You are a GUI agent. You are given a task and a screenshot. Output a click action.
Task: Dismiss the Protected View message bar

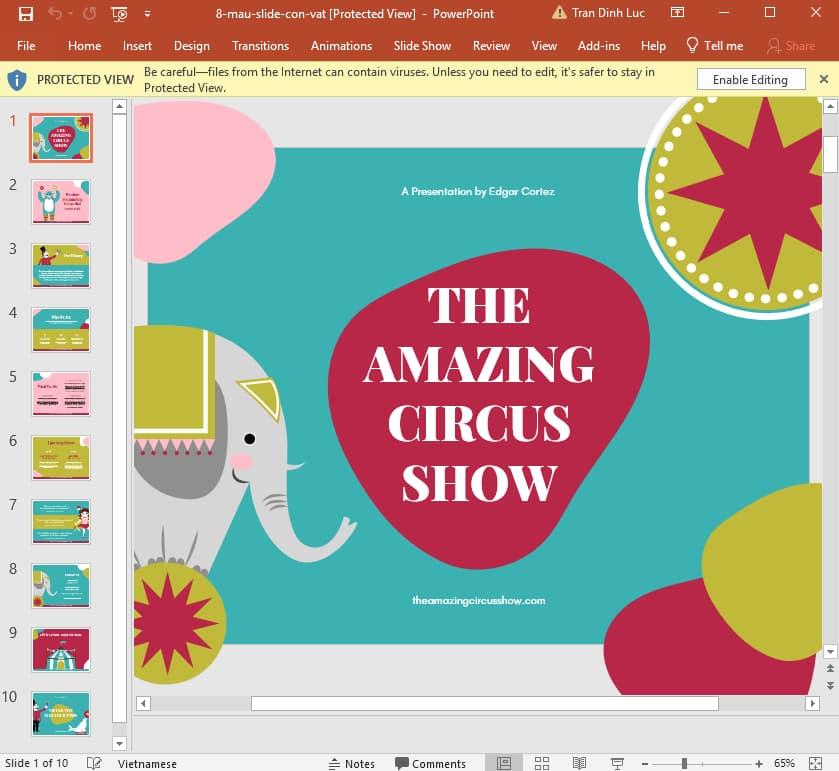click(x=824, y=80)
